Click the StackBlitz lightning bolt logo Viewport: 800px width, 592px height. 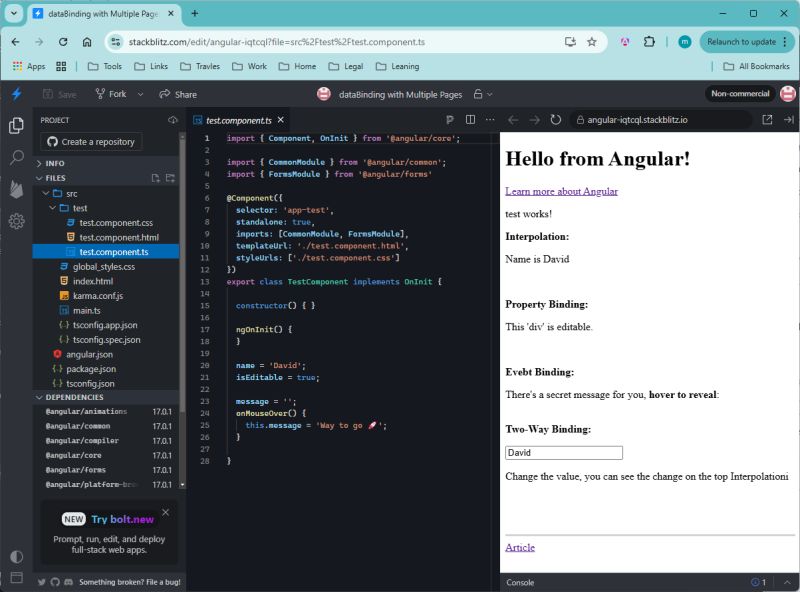pyautogui.click(x=15, y=93)
